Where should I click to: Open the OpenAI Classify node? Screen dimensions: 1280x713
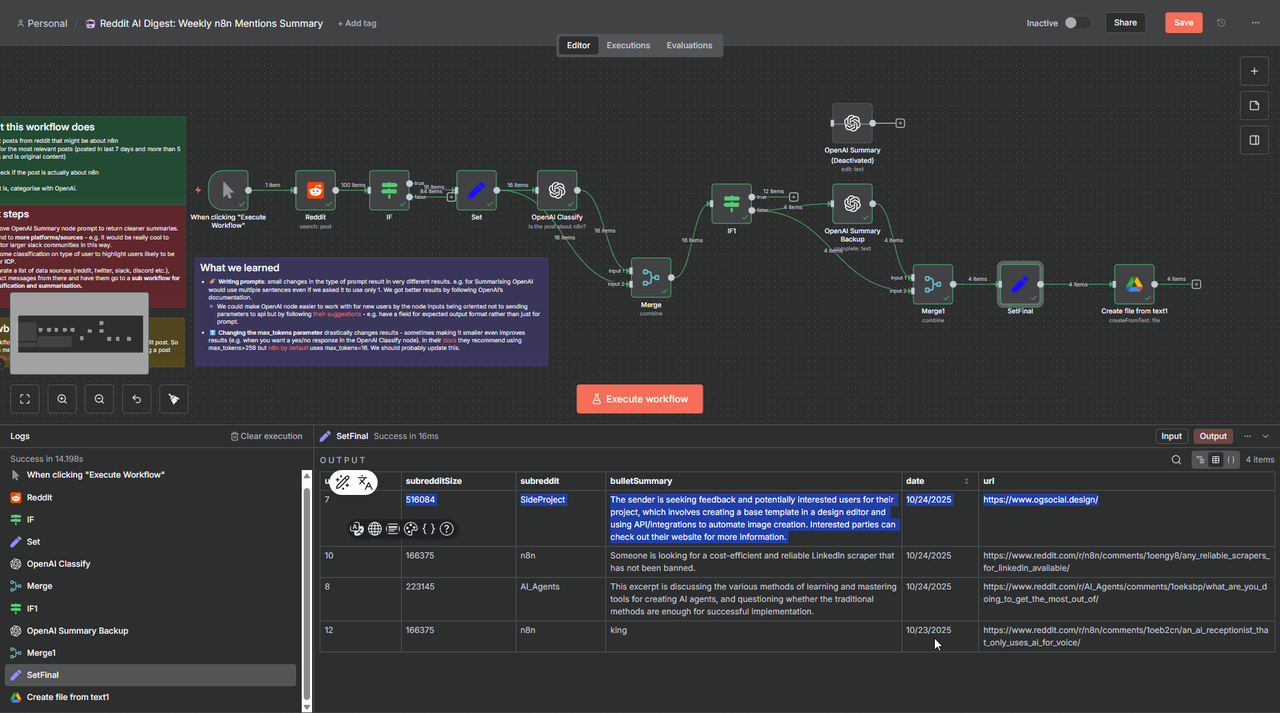[x=557, y=190]
